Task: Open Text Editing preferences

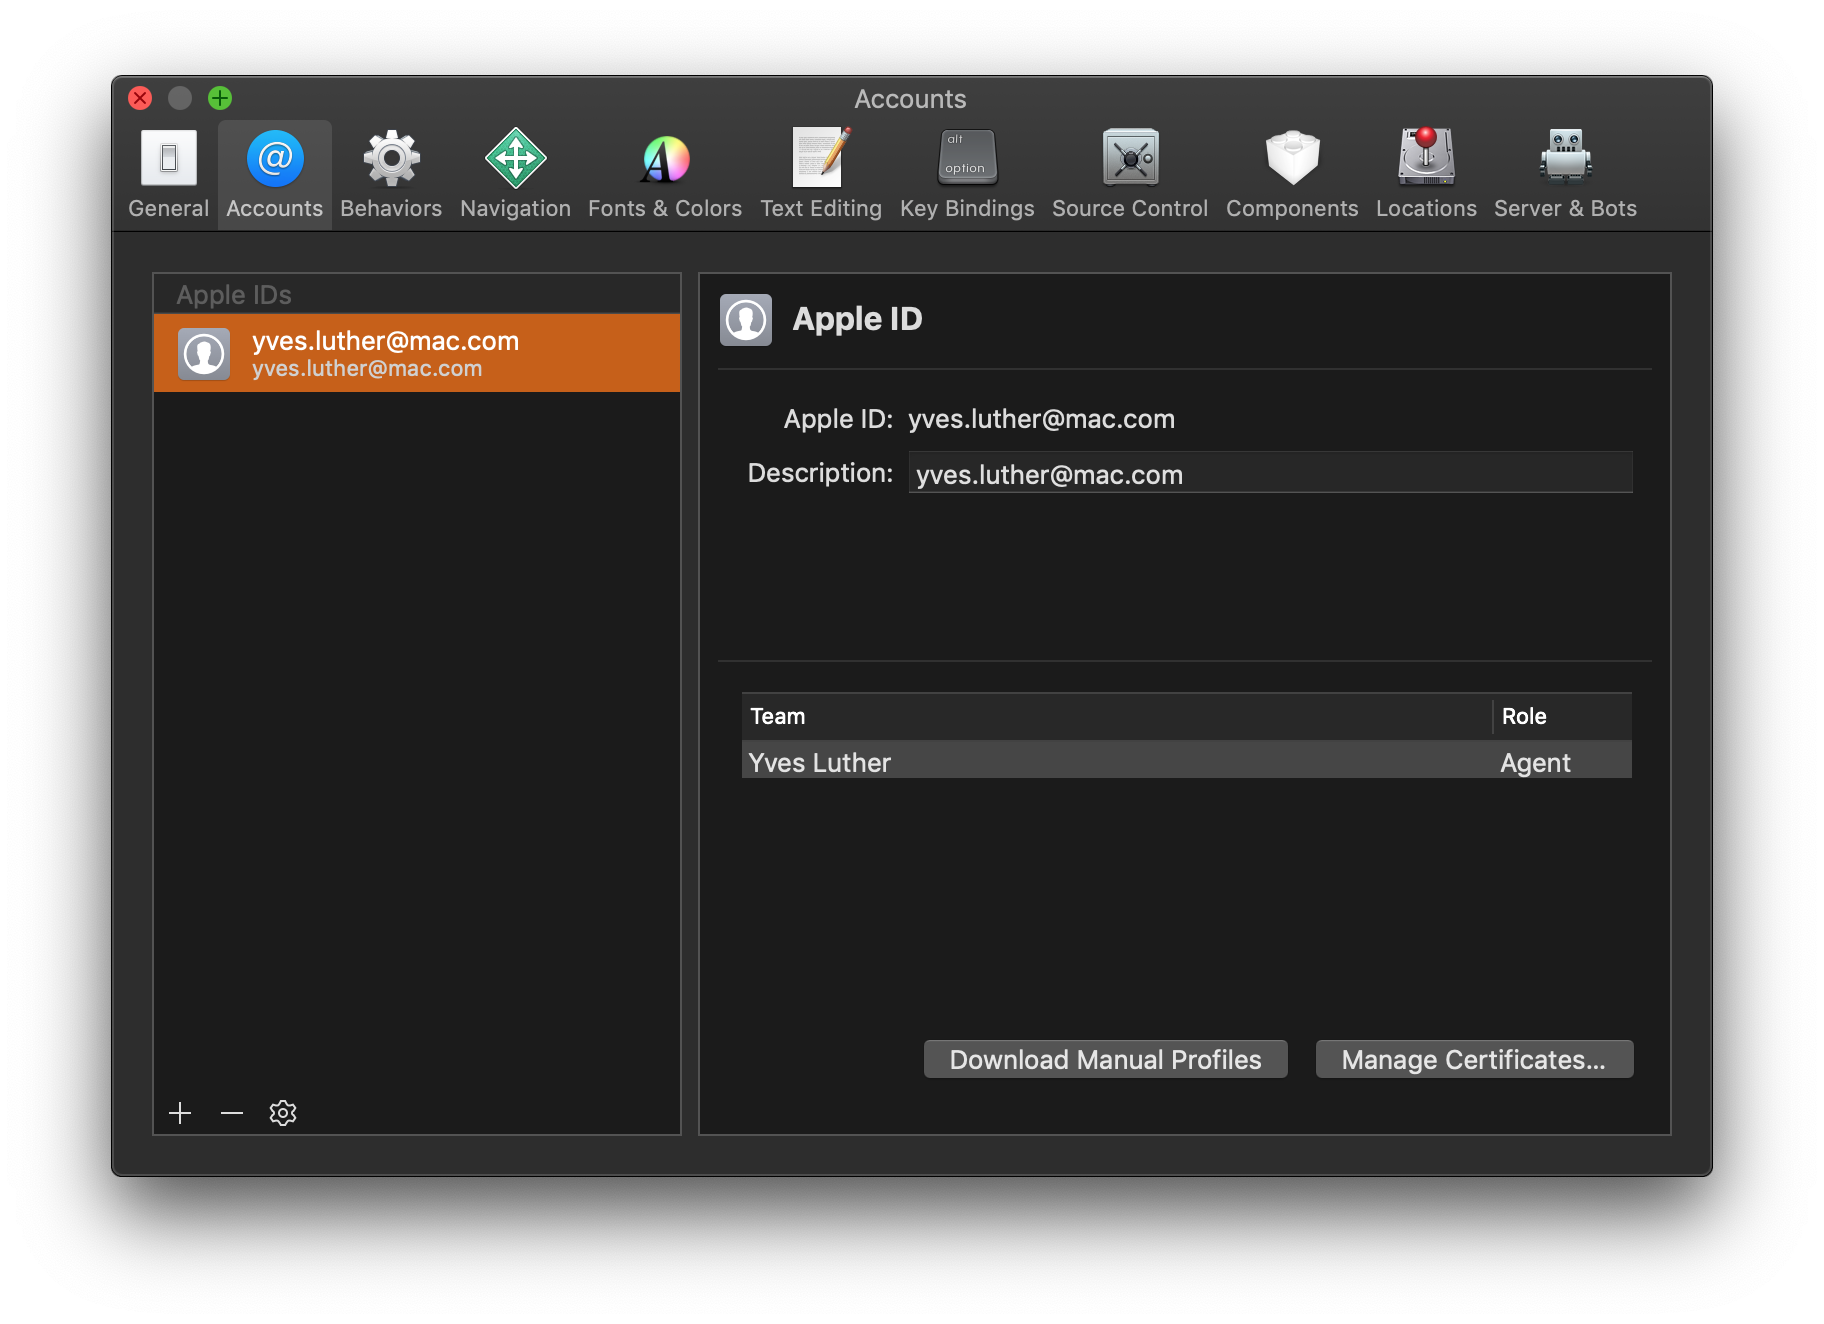Action: pyautogui.click(x=821, y=175)
